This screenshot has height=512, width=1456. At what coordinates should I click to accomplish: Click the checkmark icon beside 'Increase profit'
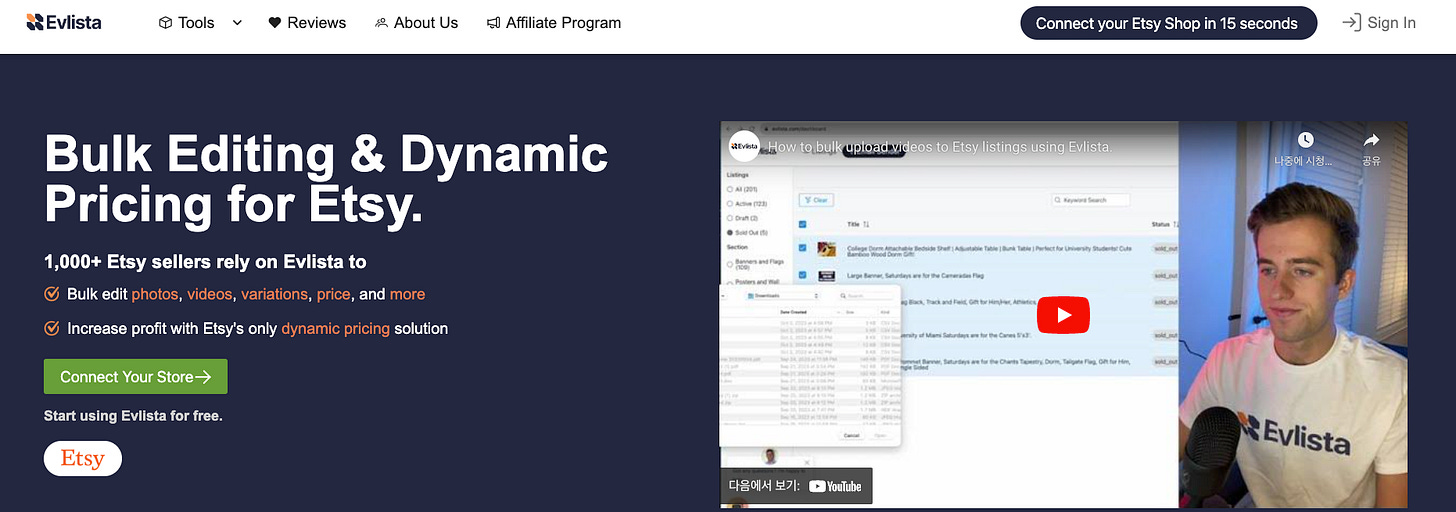tap(52, 328)
